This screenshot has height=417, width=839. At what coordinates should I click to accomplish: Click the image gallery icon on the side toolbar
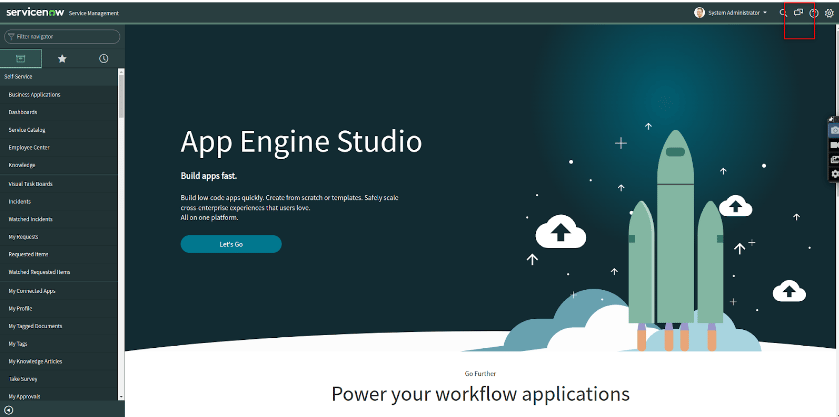click(834, 160)
